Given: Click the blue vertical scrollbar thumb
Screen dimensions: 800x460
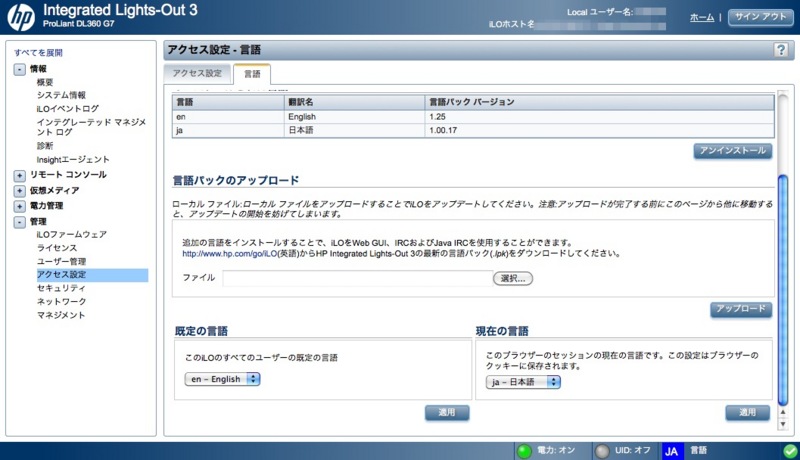Looking at the screenshot, I should point(783,290).
